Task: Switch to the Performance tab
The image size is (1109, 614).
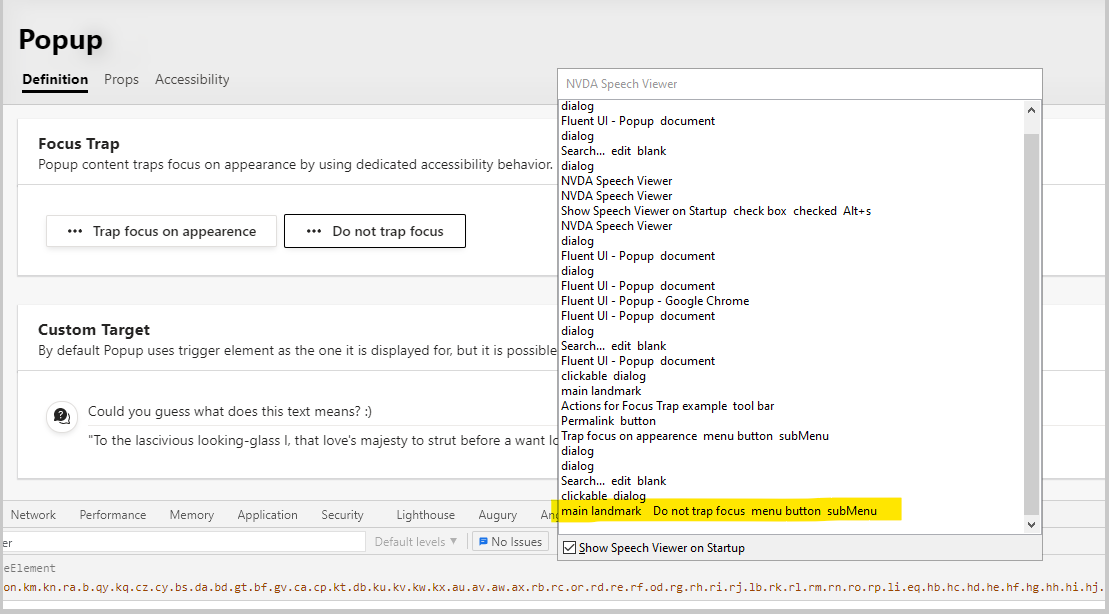Action: [x=112, y=514]
